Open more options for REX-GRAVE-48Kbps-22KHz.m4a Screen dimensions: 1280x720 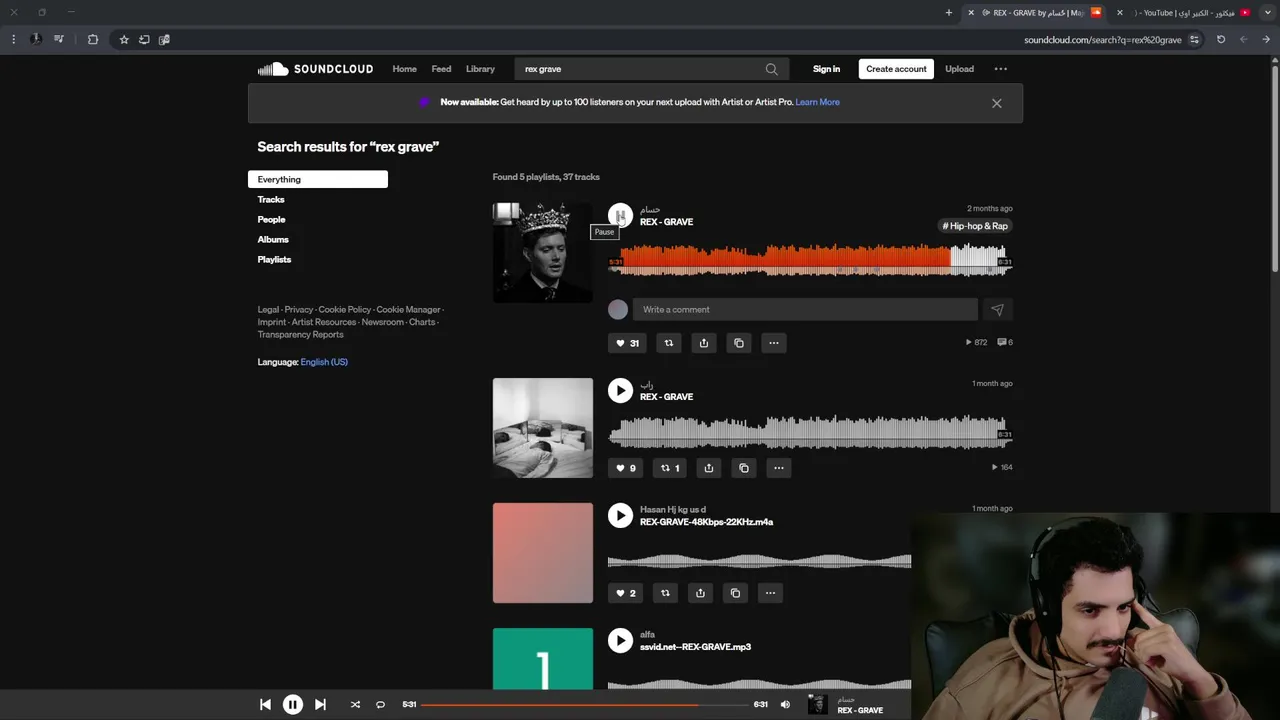tap(770, 593)
